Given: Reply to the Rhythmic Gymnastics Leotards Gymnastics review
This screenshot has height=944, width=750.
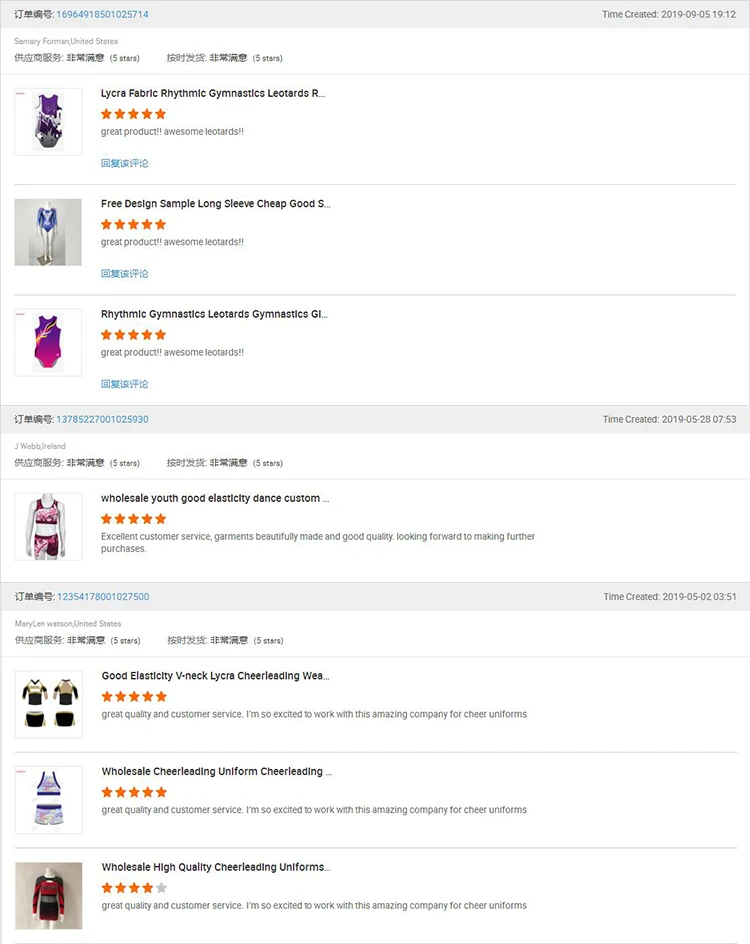Looking at the screenshot, I should pyautogui.click(x=125, y=384).
